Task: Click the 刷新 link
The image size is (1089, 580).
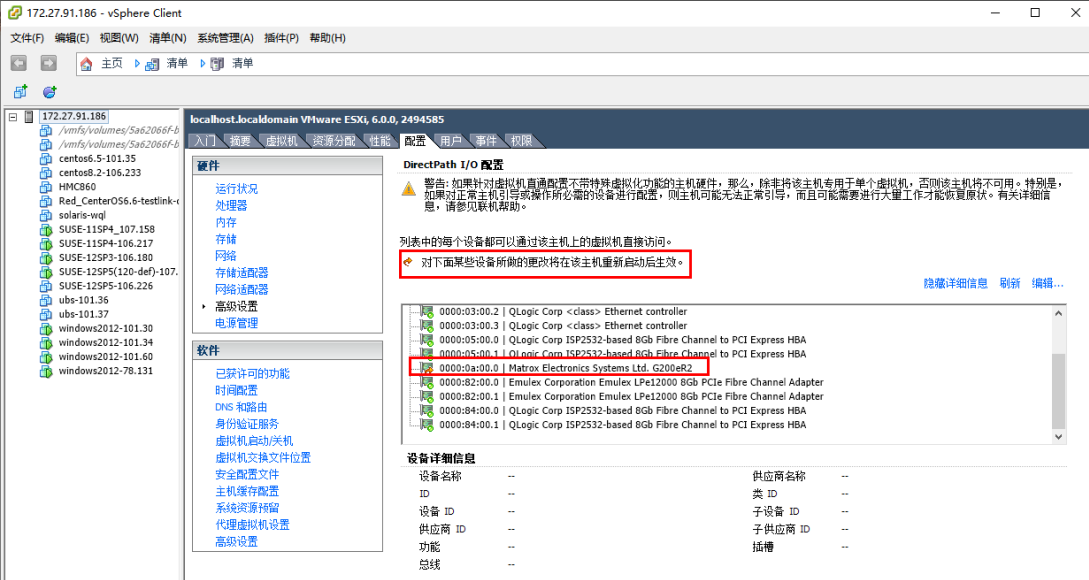Action: 1010,283
